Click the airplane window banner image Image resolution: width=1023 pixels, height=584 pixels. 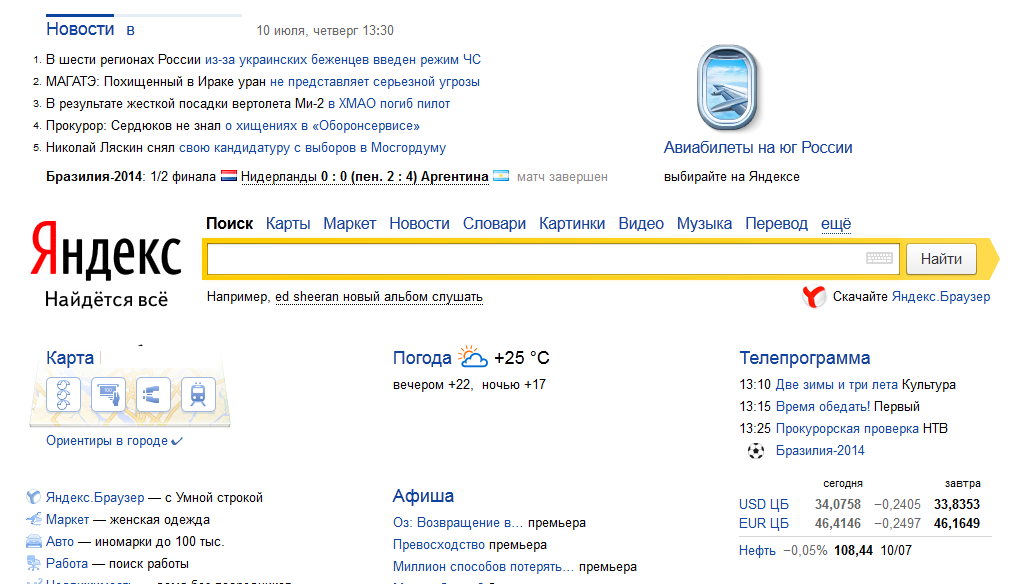(727, 87)
